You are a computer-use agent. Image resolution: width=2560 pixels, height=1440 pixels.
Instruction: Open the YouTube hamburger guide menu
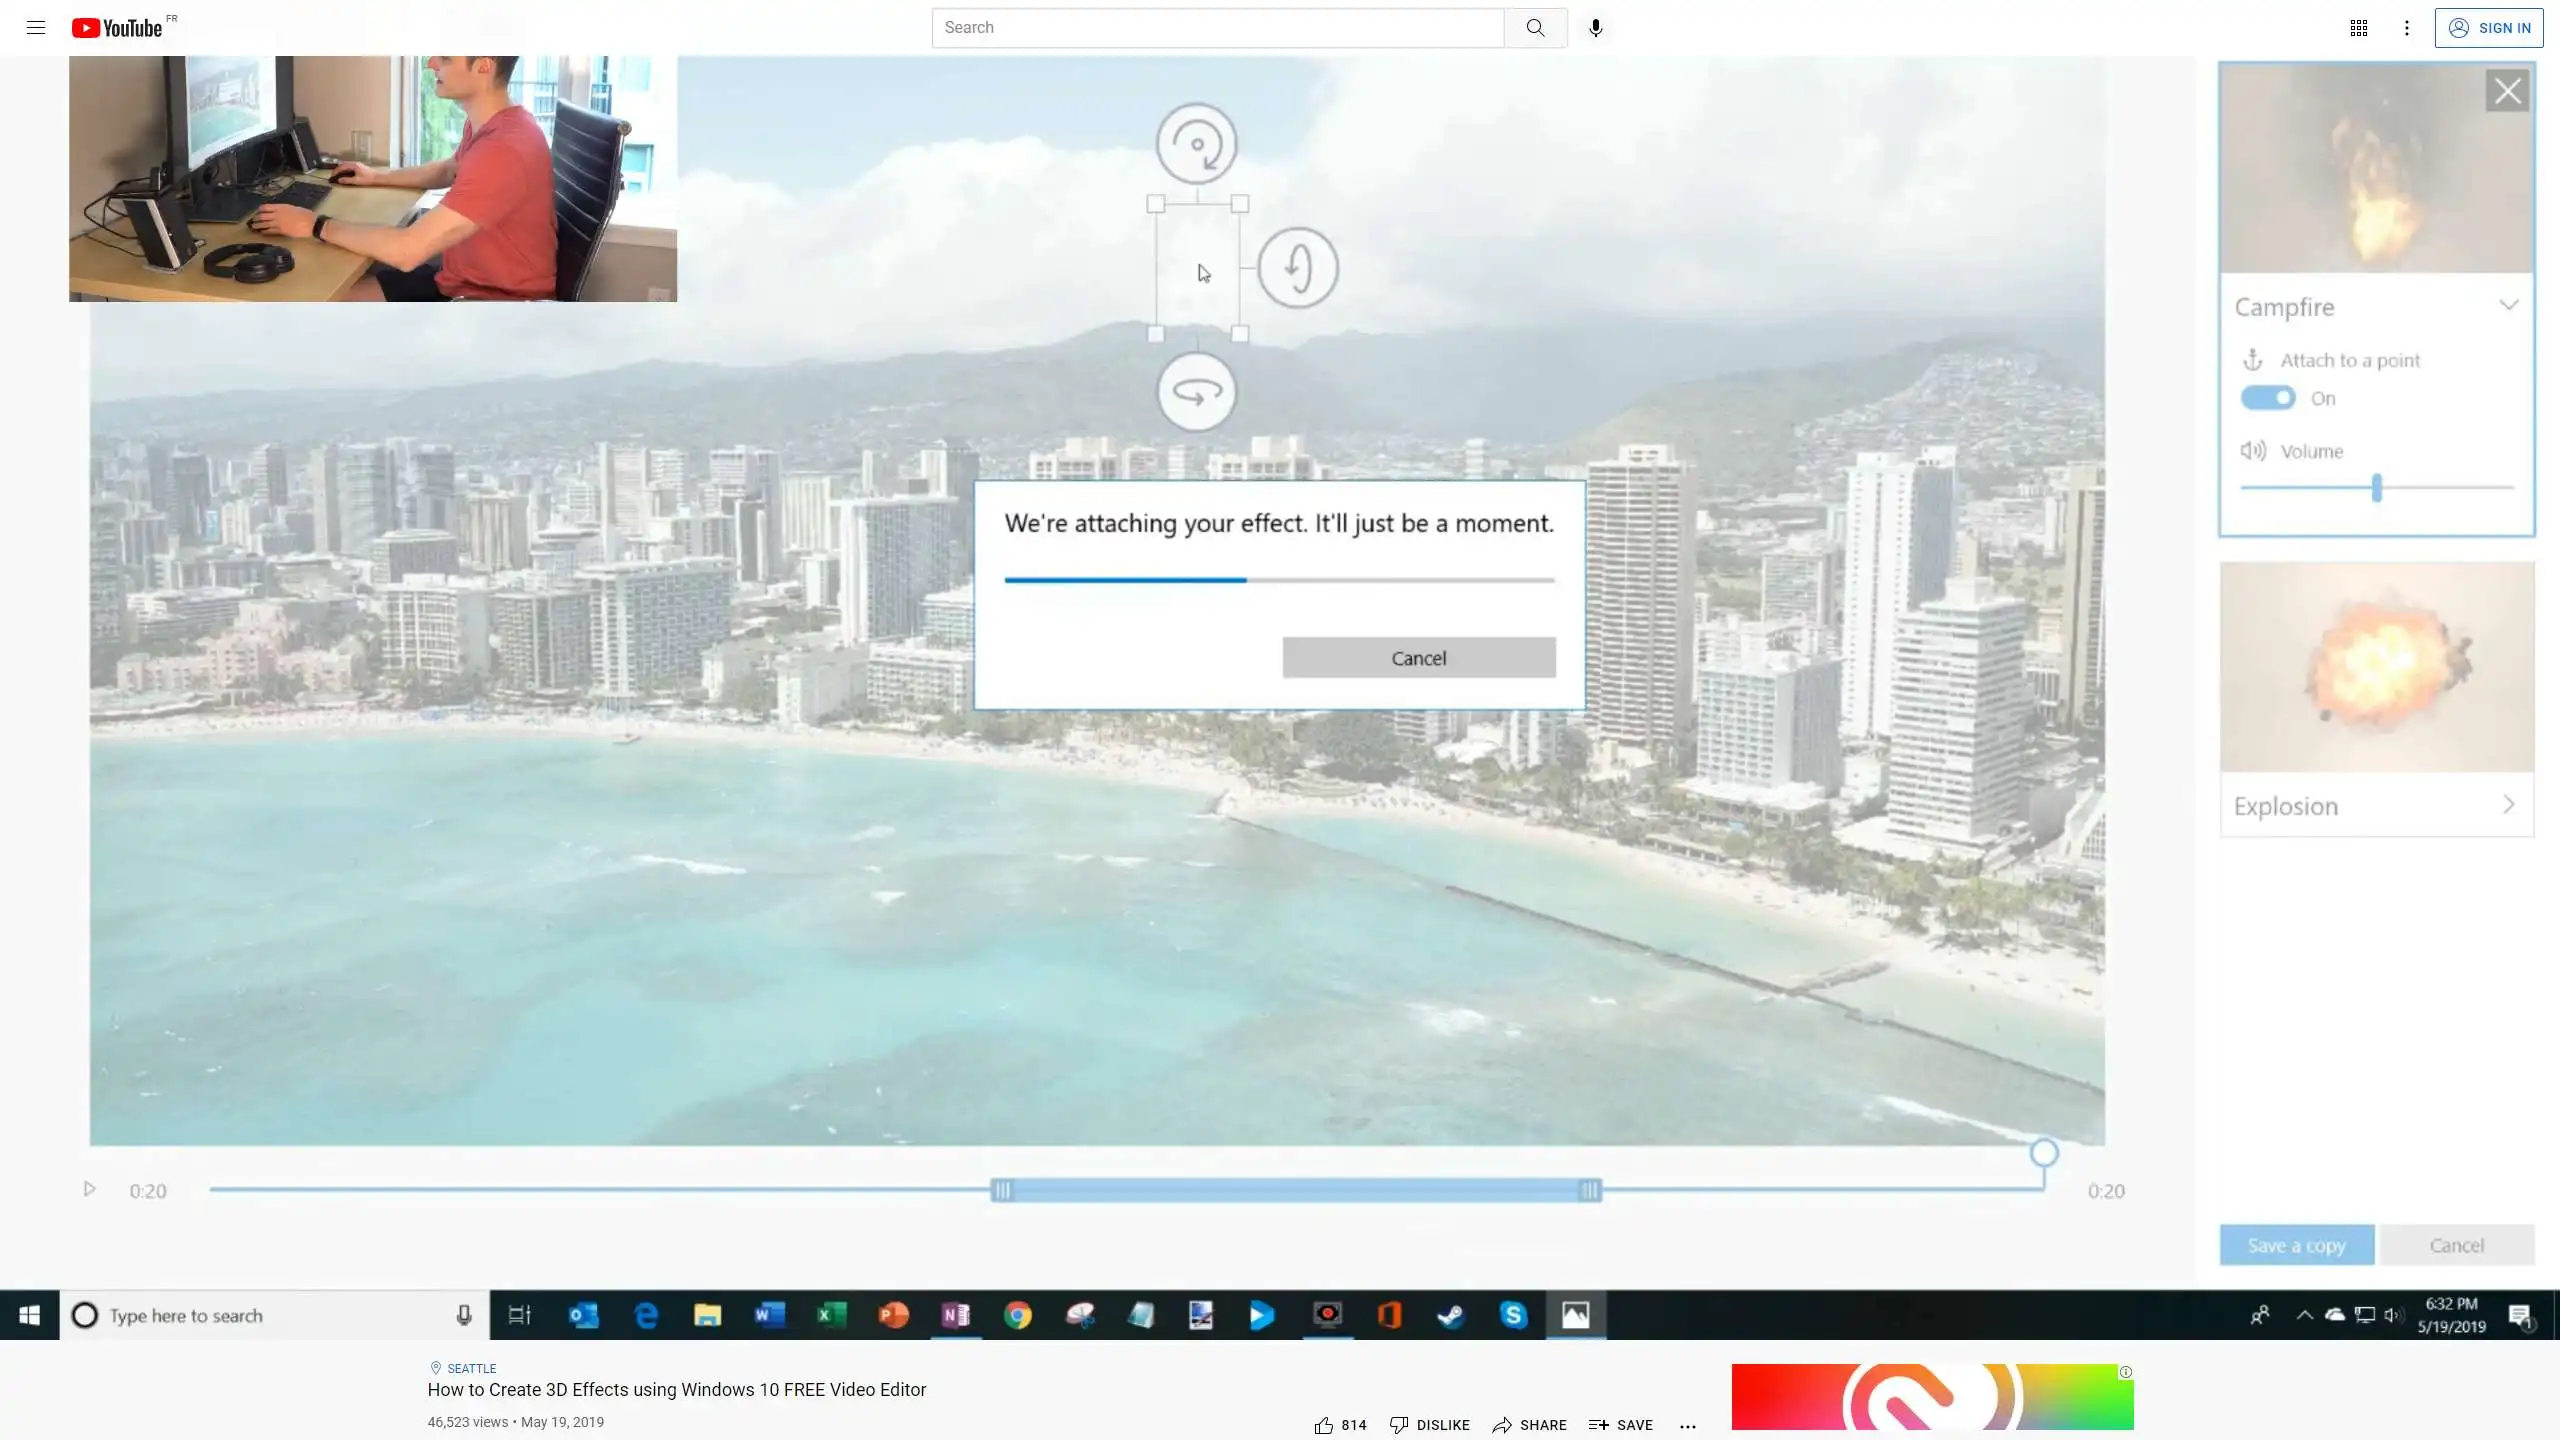coord(36,28)
